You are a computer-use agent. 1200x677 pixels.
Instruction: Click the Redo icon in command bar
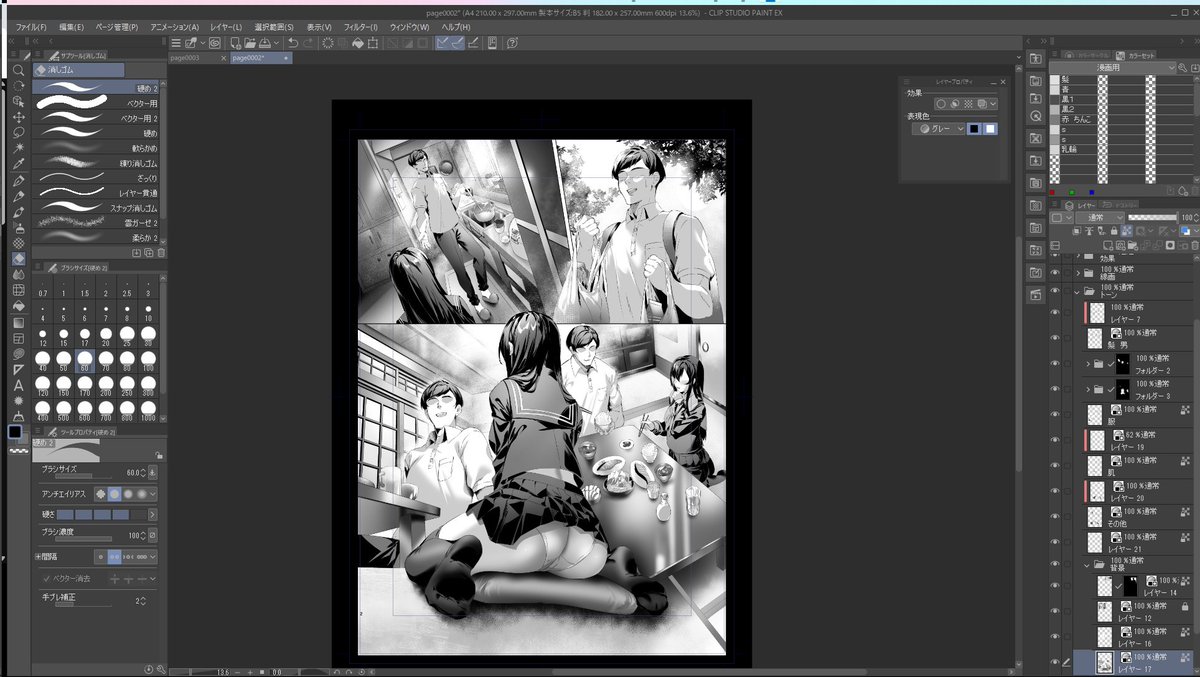tap(308, 43)
